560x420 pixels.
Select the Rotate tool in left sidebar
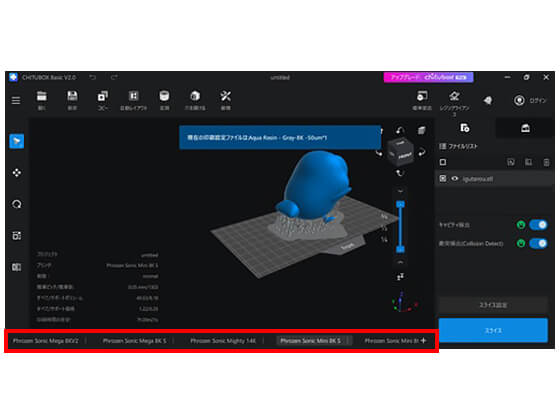pyautogui.click(x=16, y=204)
